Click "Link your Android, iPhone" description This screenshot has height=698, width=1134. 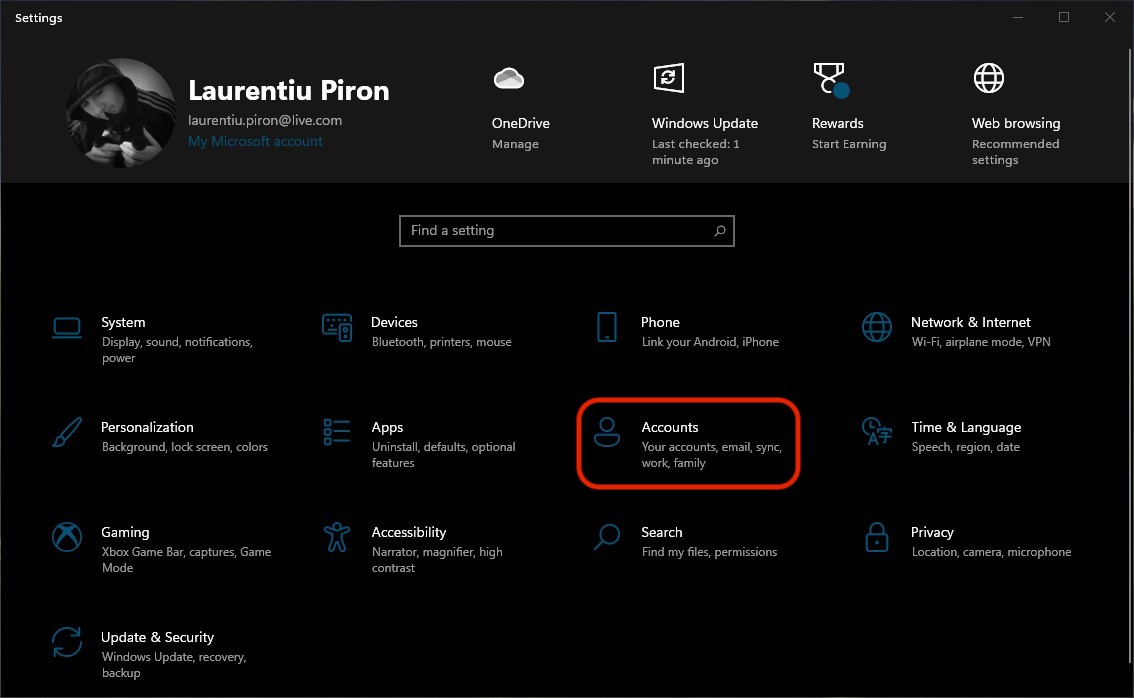point(710,342)
